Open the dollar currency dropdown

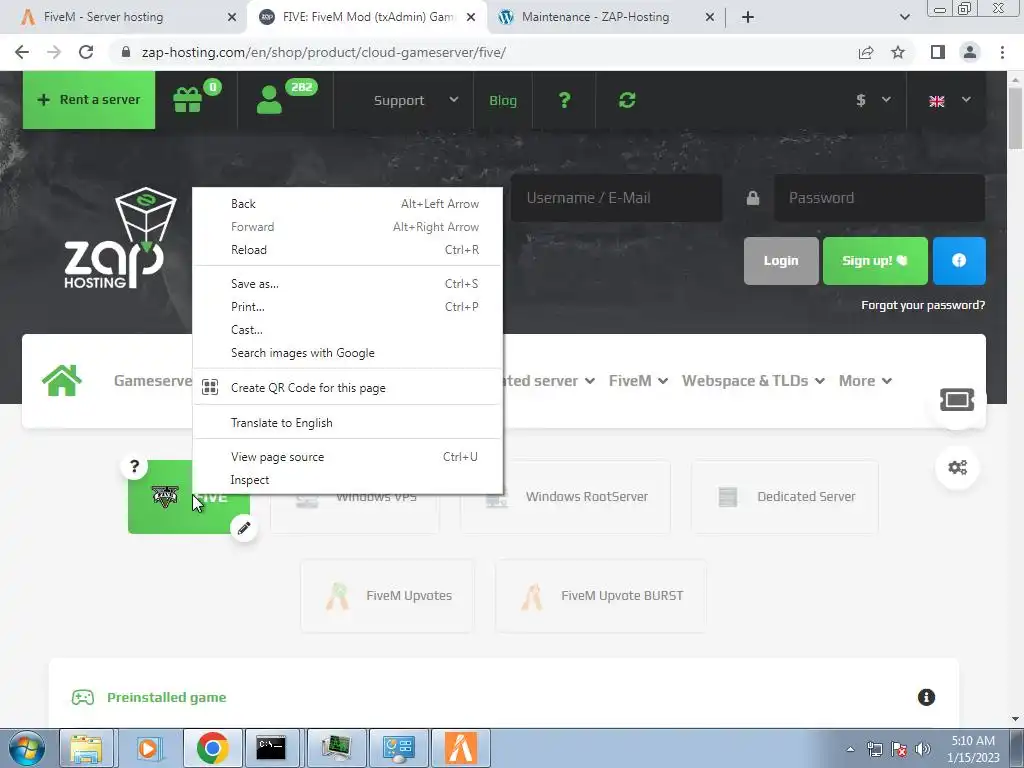[873, 100]
